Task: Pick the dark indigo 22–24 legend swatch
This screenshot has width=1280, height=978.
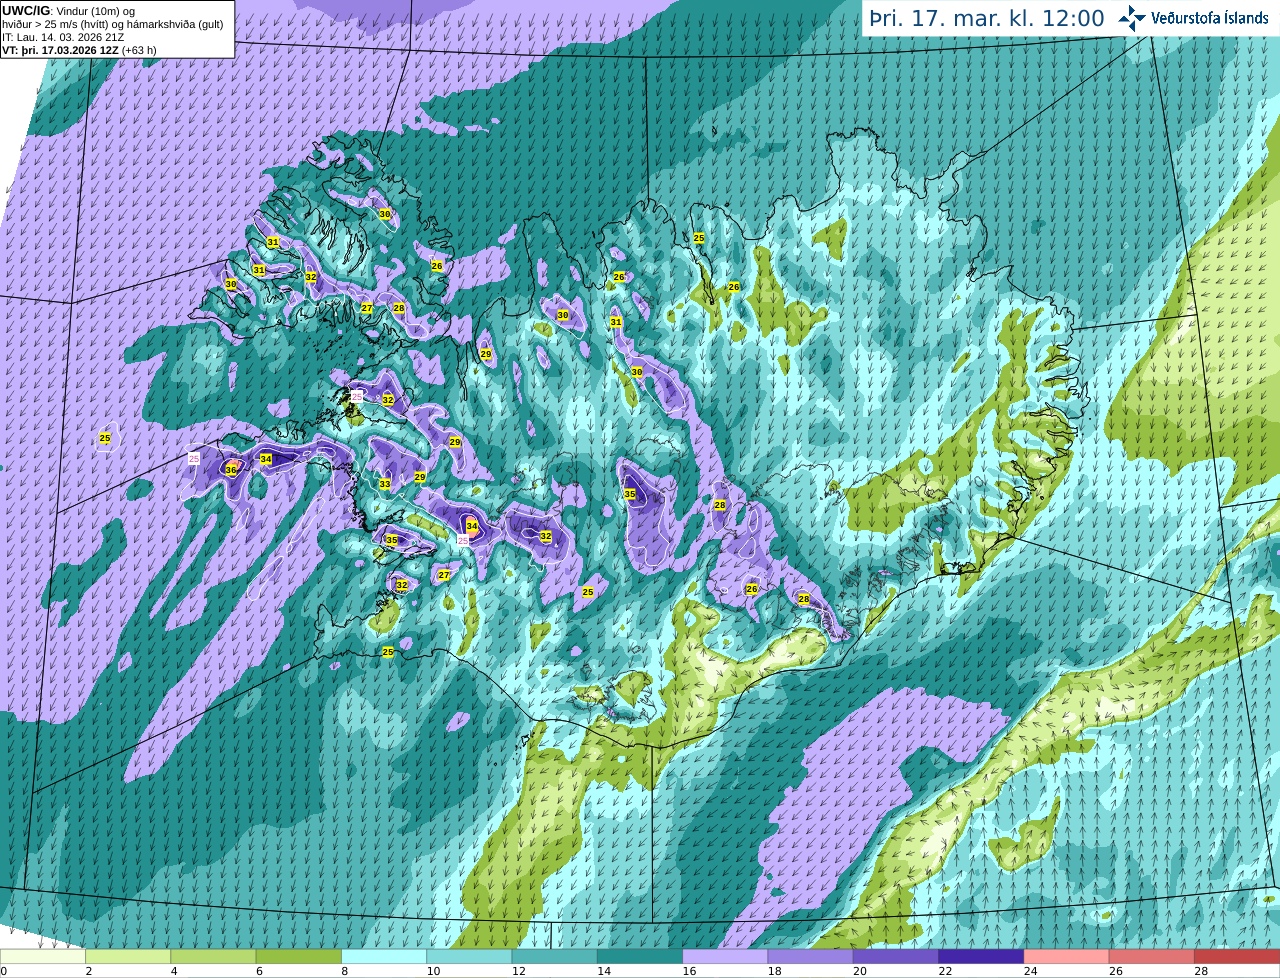Action: click(x=981, y=957)
